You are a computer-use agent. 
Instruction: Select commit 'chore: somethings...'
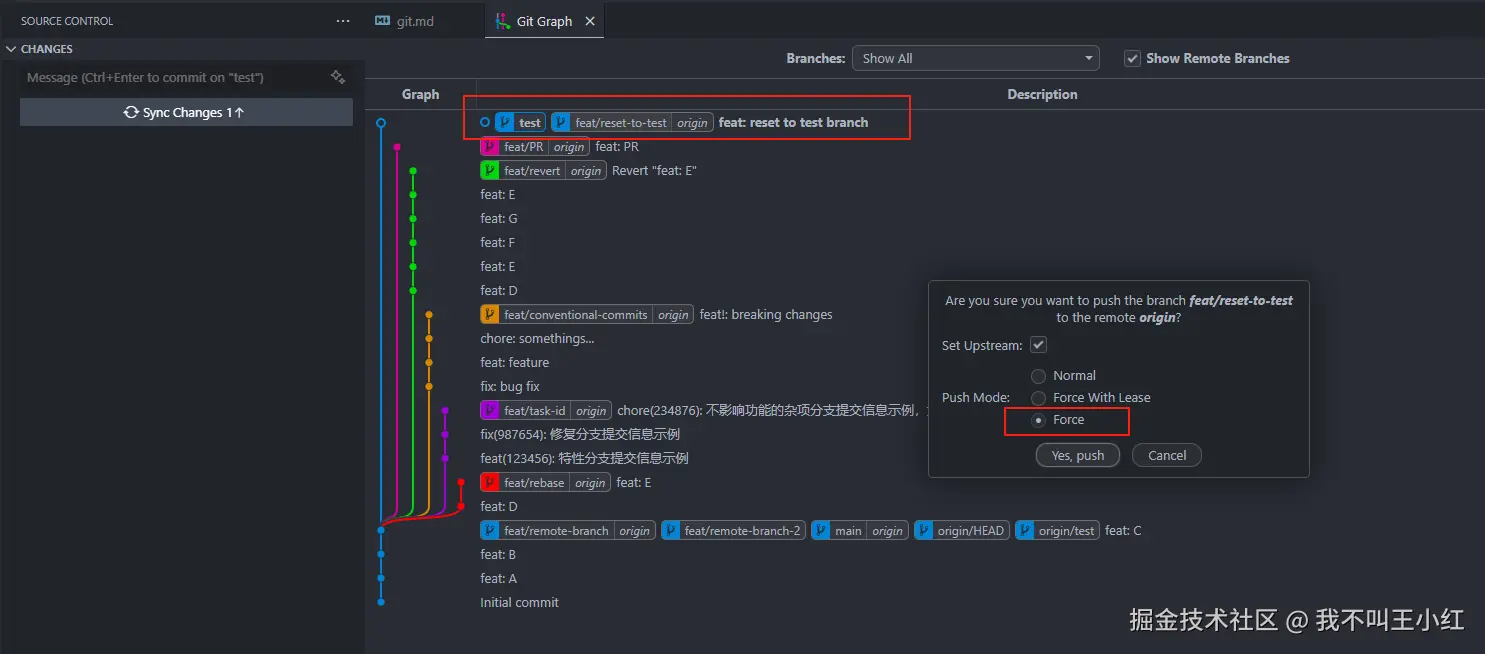[537, 338]
